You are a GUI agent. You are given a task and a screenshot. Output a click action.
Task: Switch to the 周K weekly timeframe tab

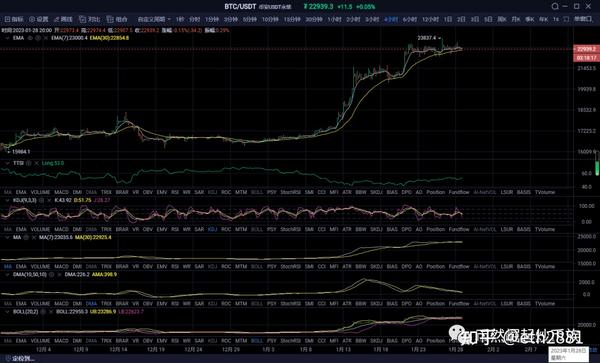[502, 19]
